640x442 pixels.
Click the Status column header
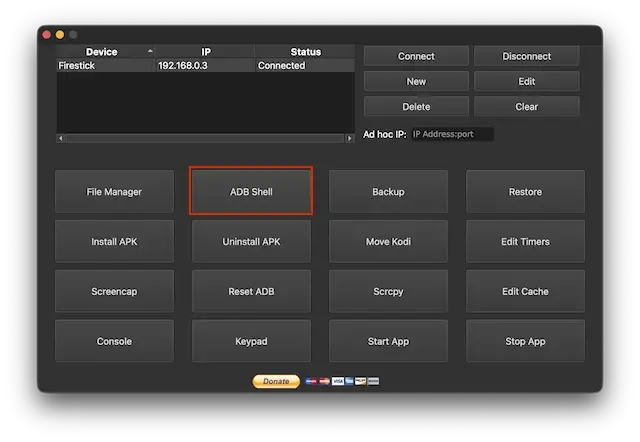point(305,52)
